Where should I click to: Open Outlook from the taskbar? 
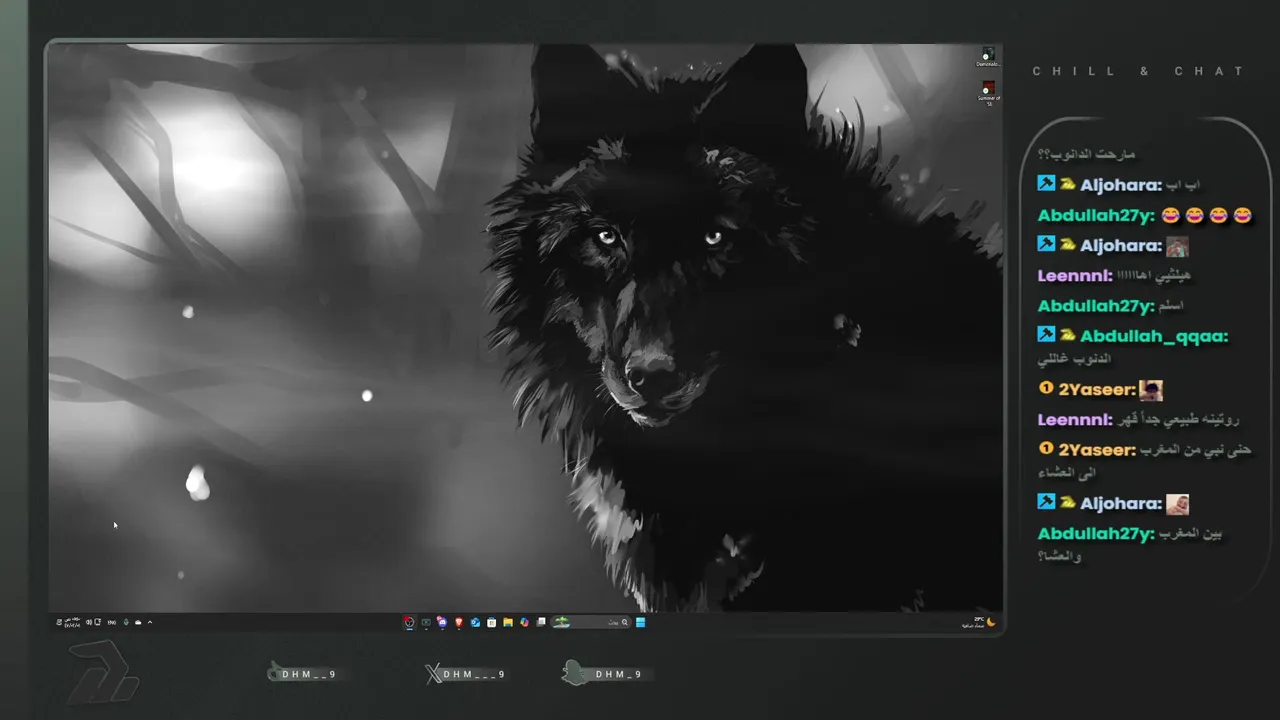pos(475,622)
